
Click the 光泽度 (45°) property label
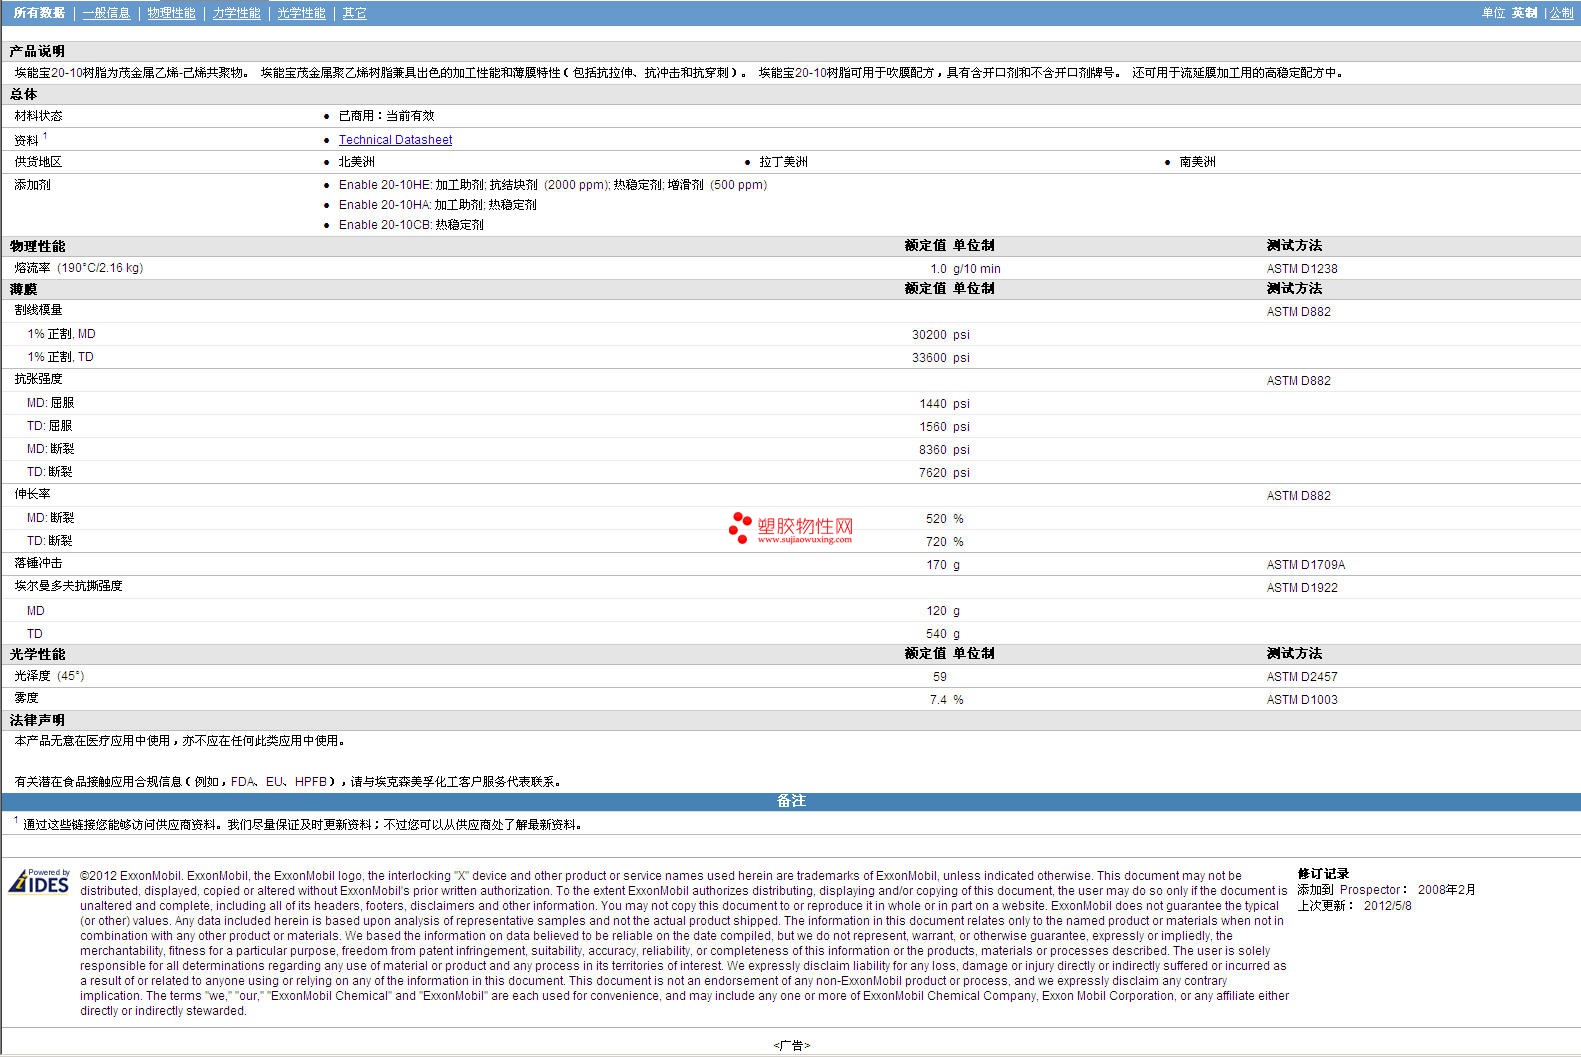click(49, 676)
